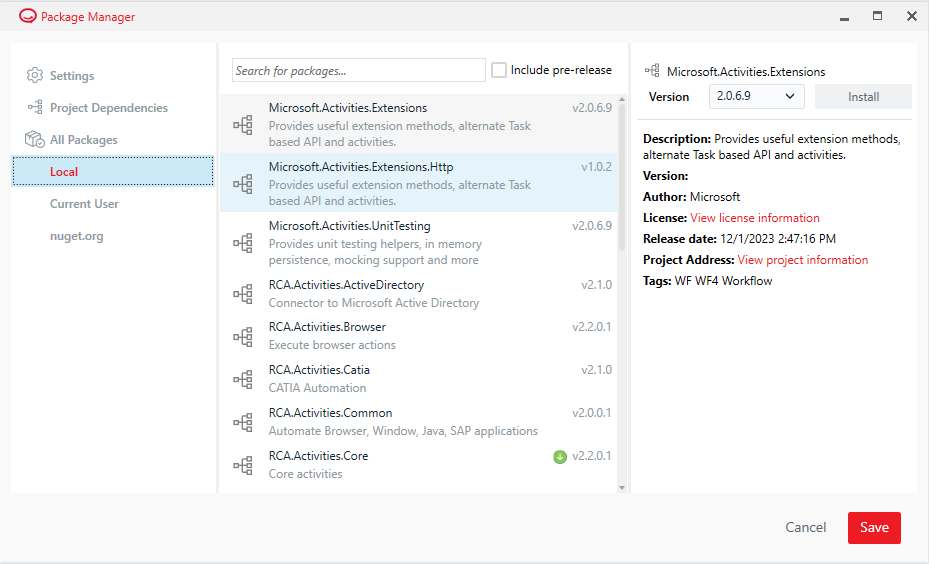Click 'Core activities' description
This screenshot has width=929, height=564.
point(305,474)
